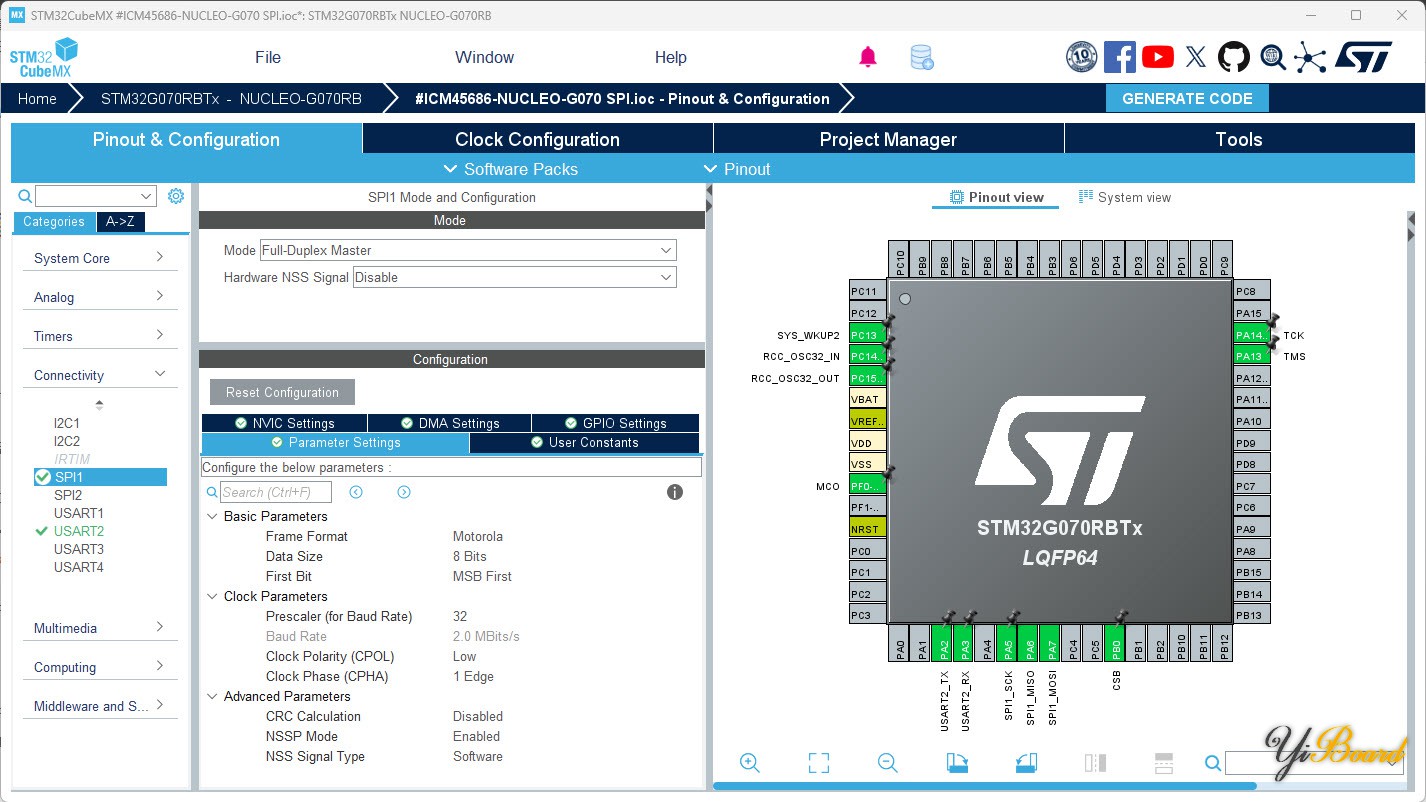This screenshot has height=802, width=1426.
Task: Open the GPIO Settings tab
Action: (x=615, y=423)
